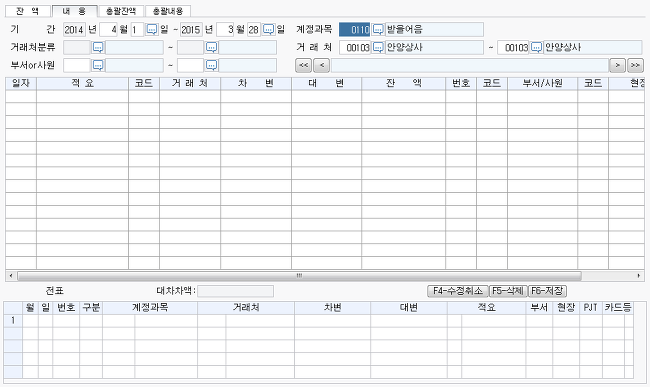The height and width of the screenshot is (387, 650).
Task: Click the 대차차액 value field
Action: click(x=235, y=291)
